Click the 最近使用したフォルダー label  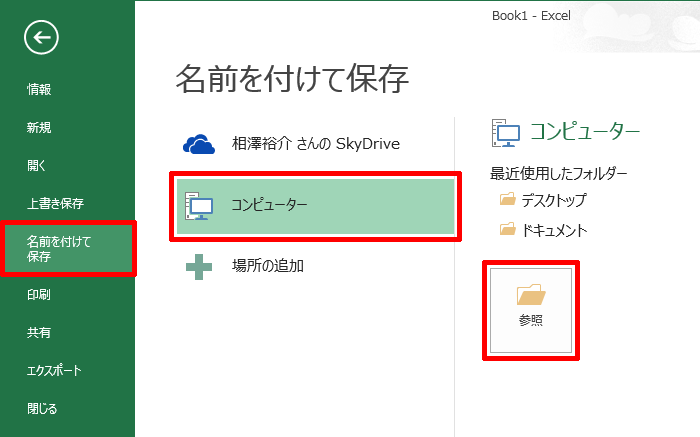coord(558,173)
